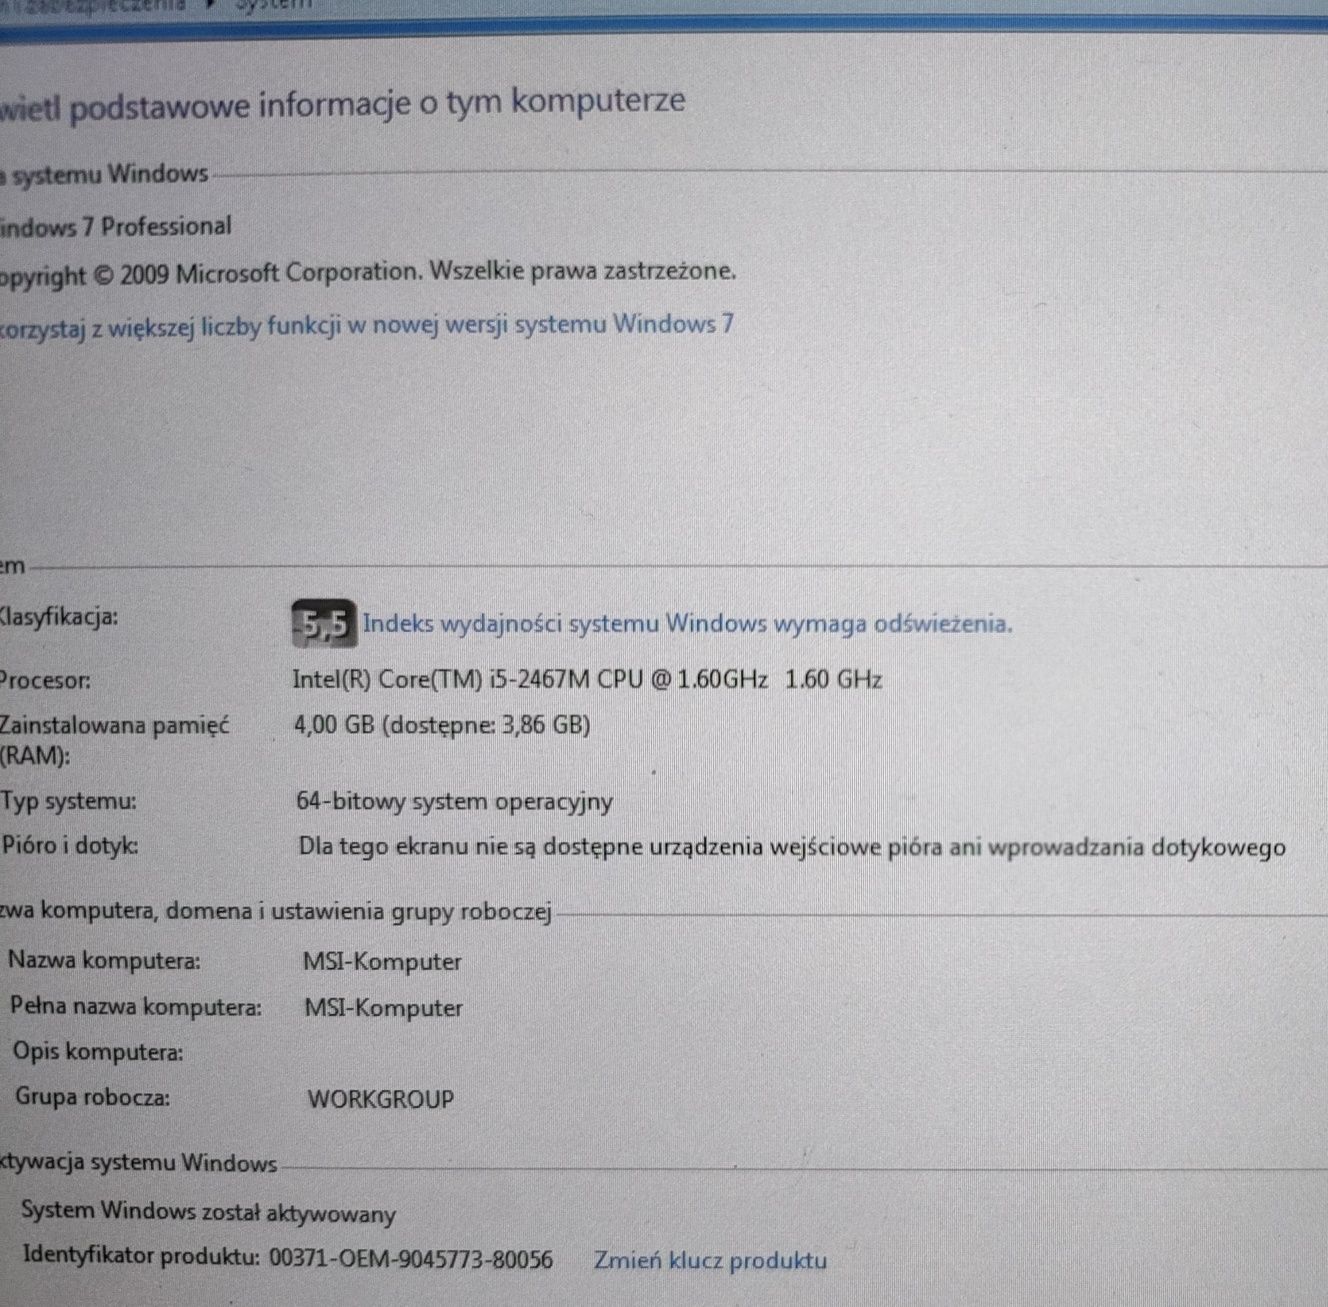Click the Identyfikator produktu label
This screenshot has width=1328, height=1307.
pos(141,1254)
